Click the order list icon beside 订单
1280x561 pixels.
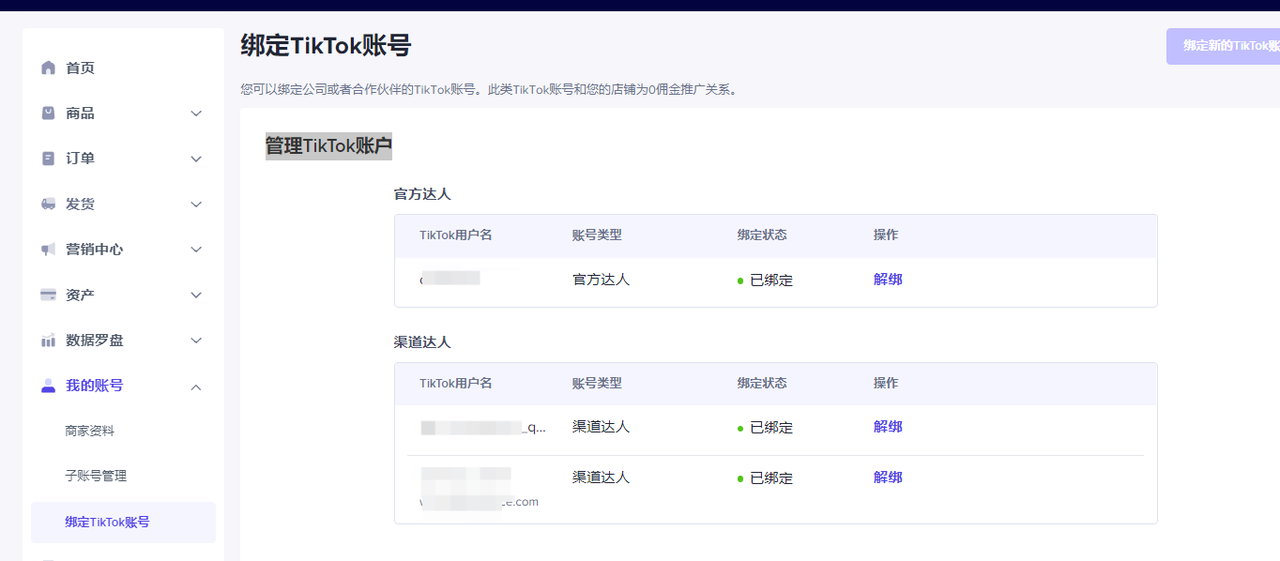coord(48,159)
